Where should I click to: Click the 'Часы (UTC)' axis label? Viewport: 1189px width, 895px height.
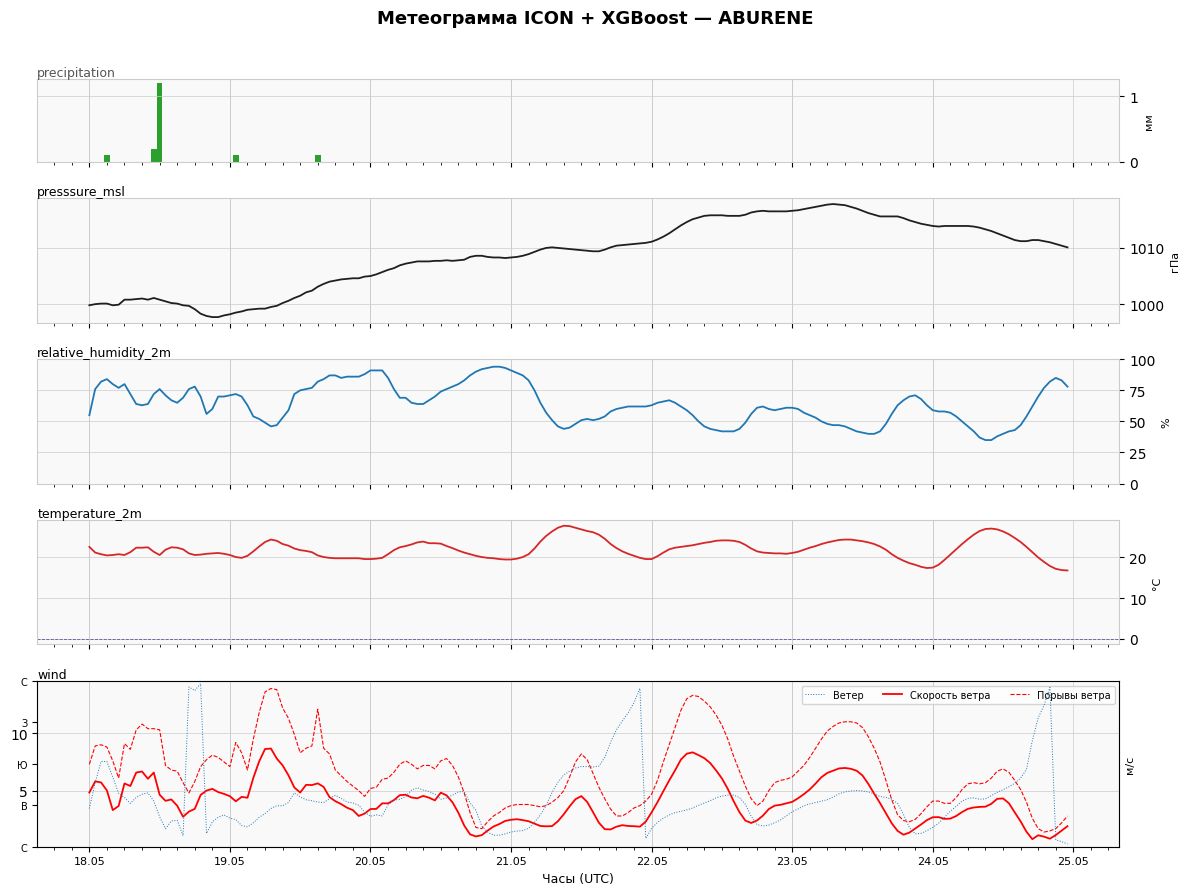pos(578,878)
